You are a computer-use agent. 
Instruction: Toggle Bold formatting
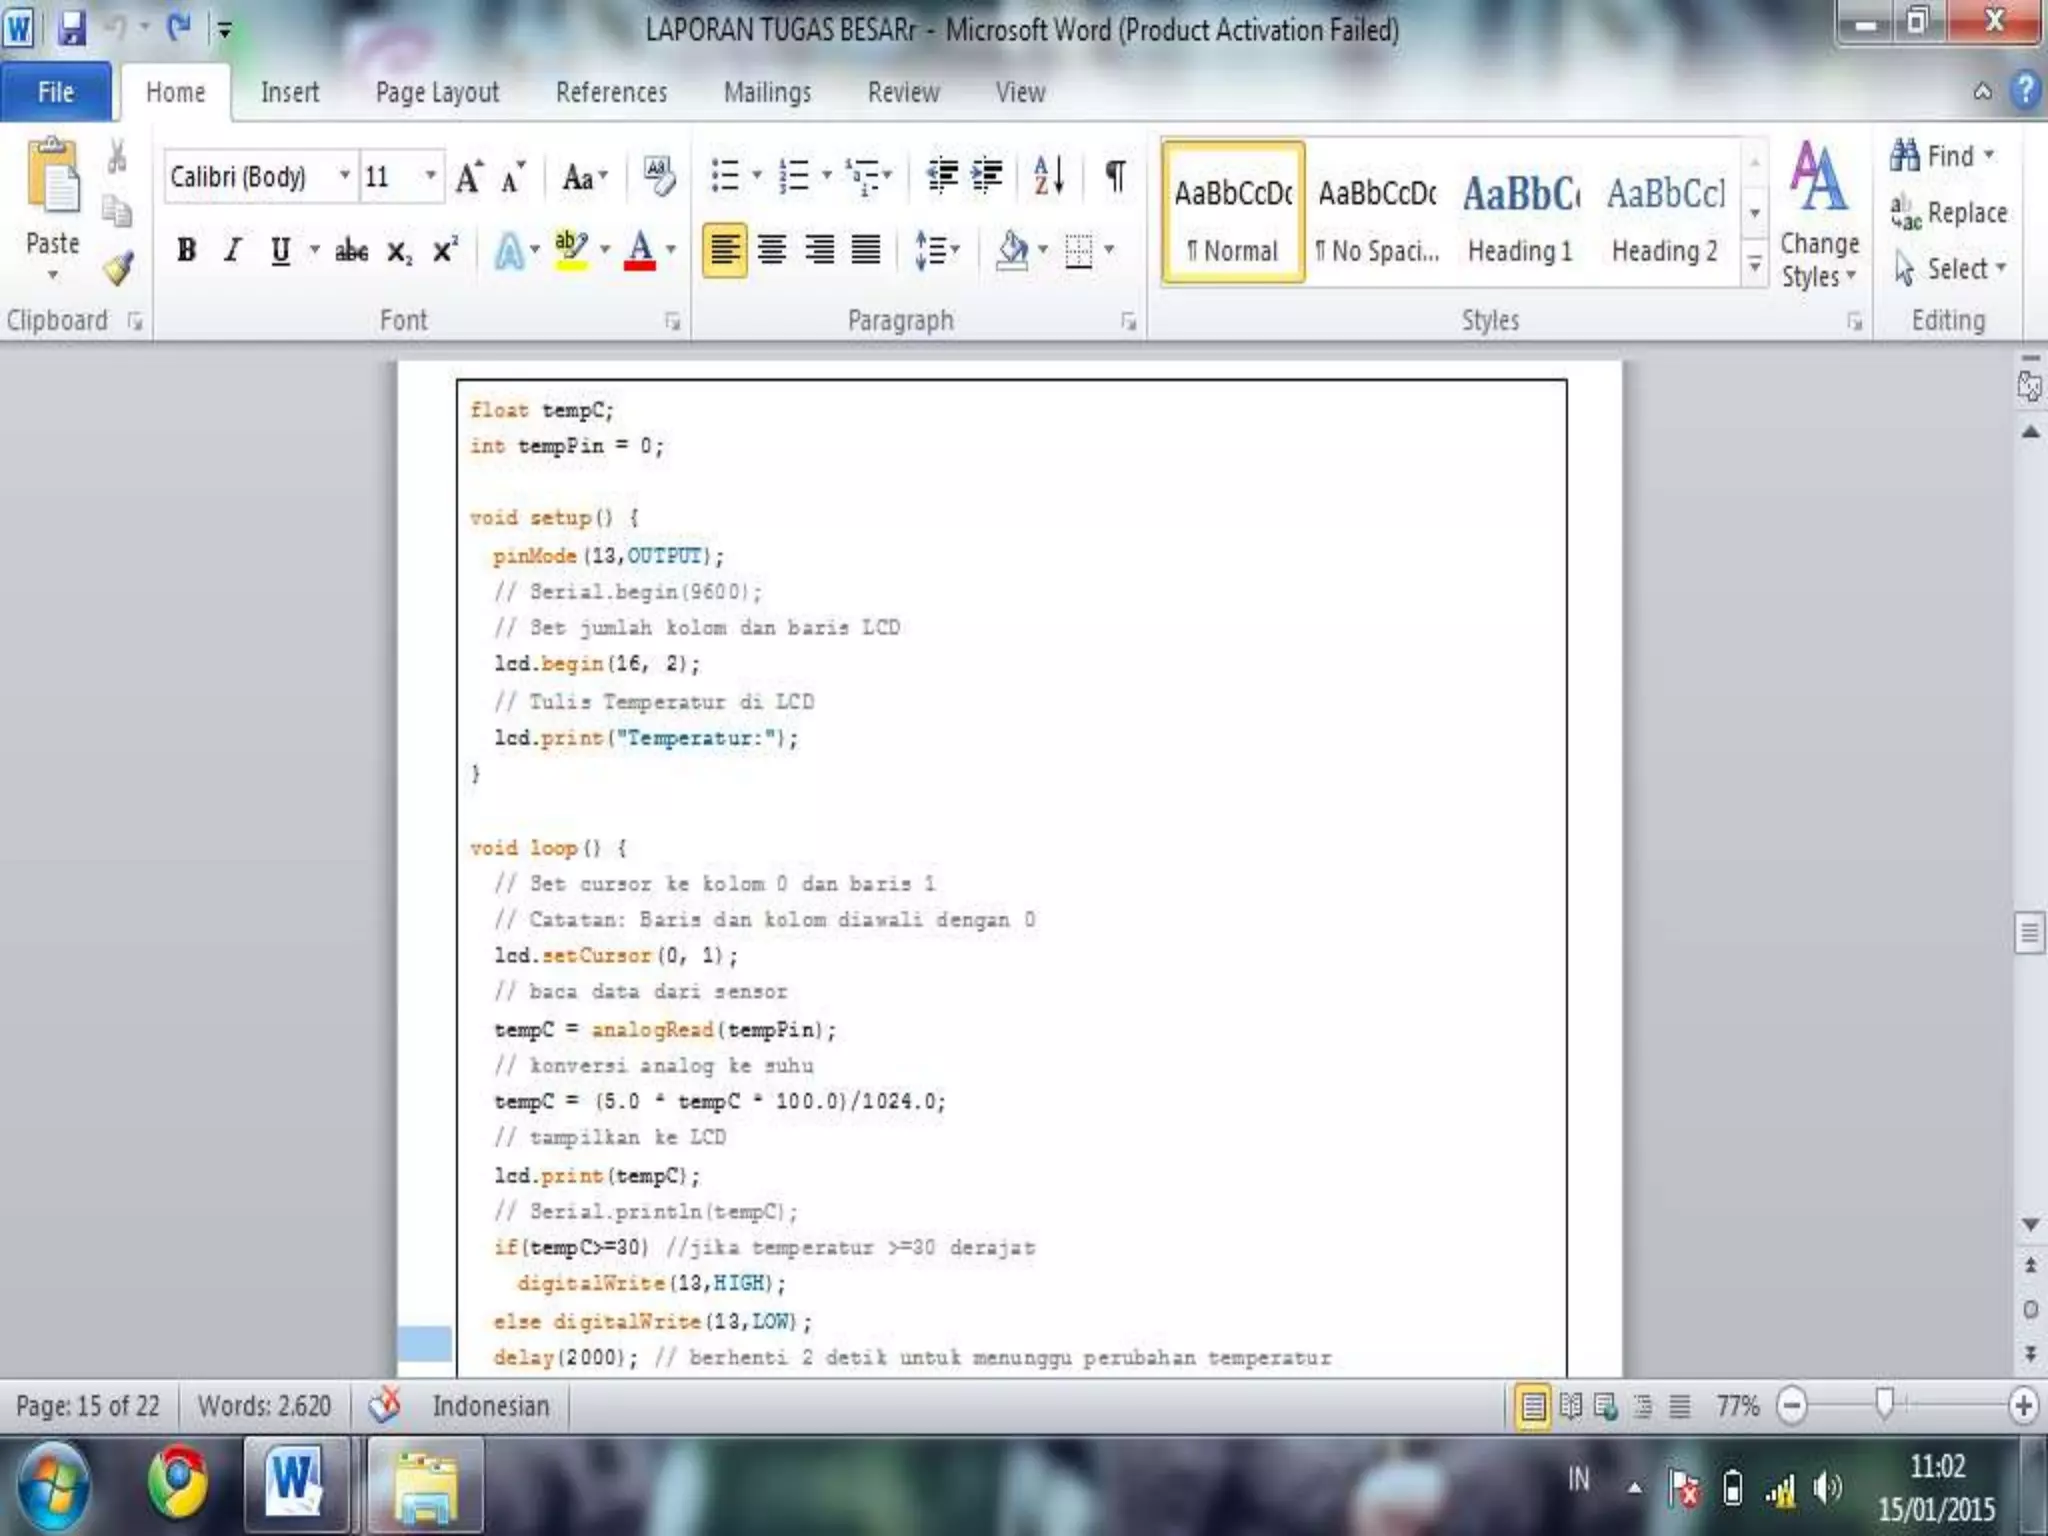click(186, 250)
